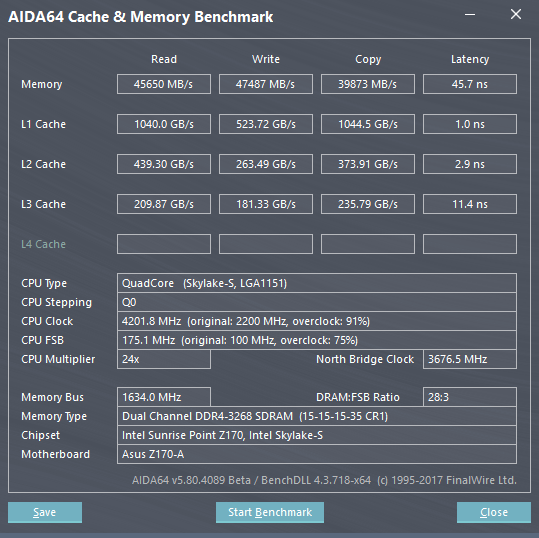Viewport: 539px width, 538px height.
Task: Click the Start Benchmark button
Action: point(270,512)
